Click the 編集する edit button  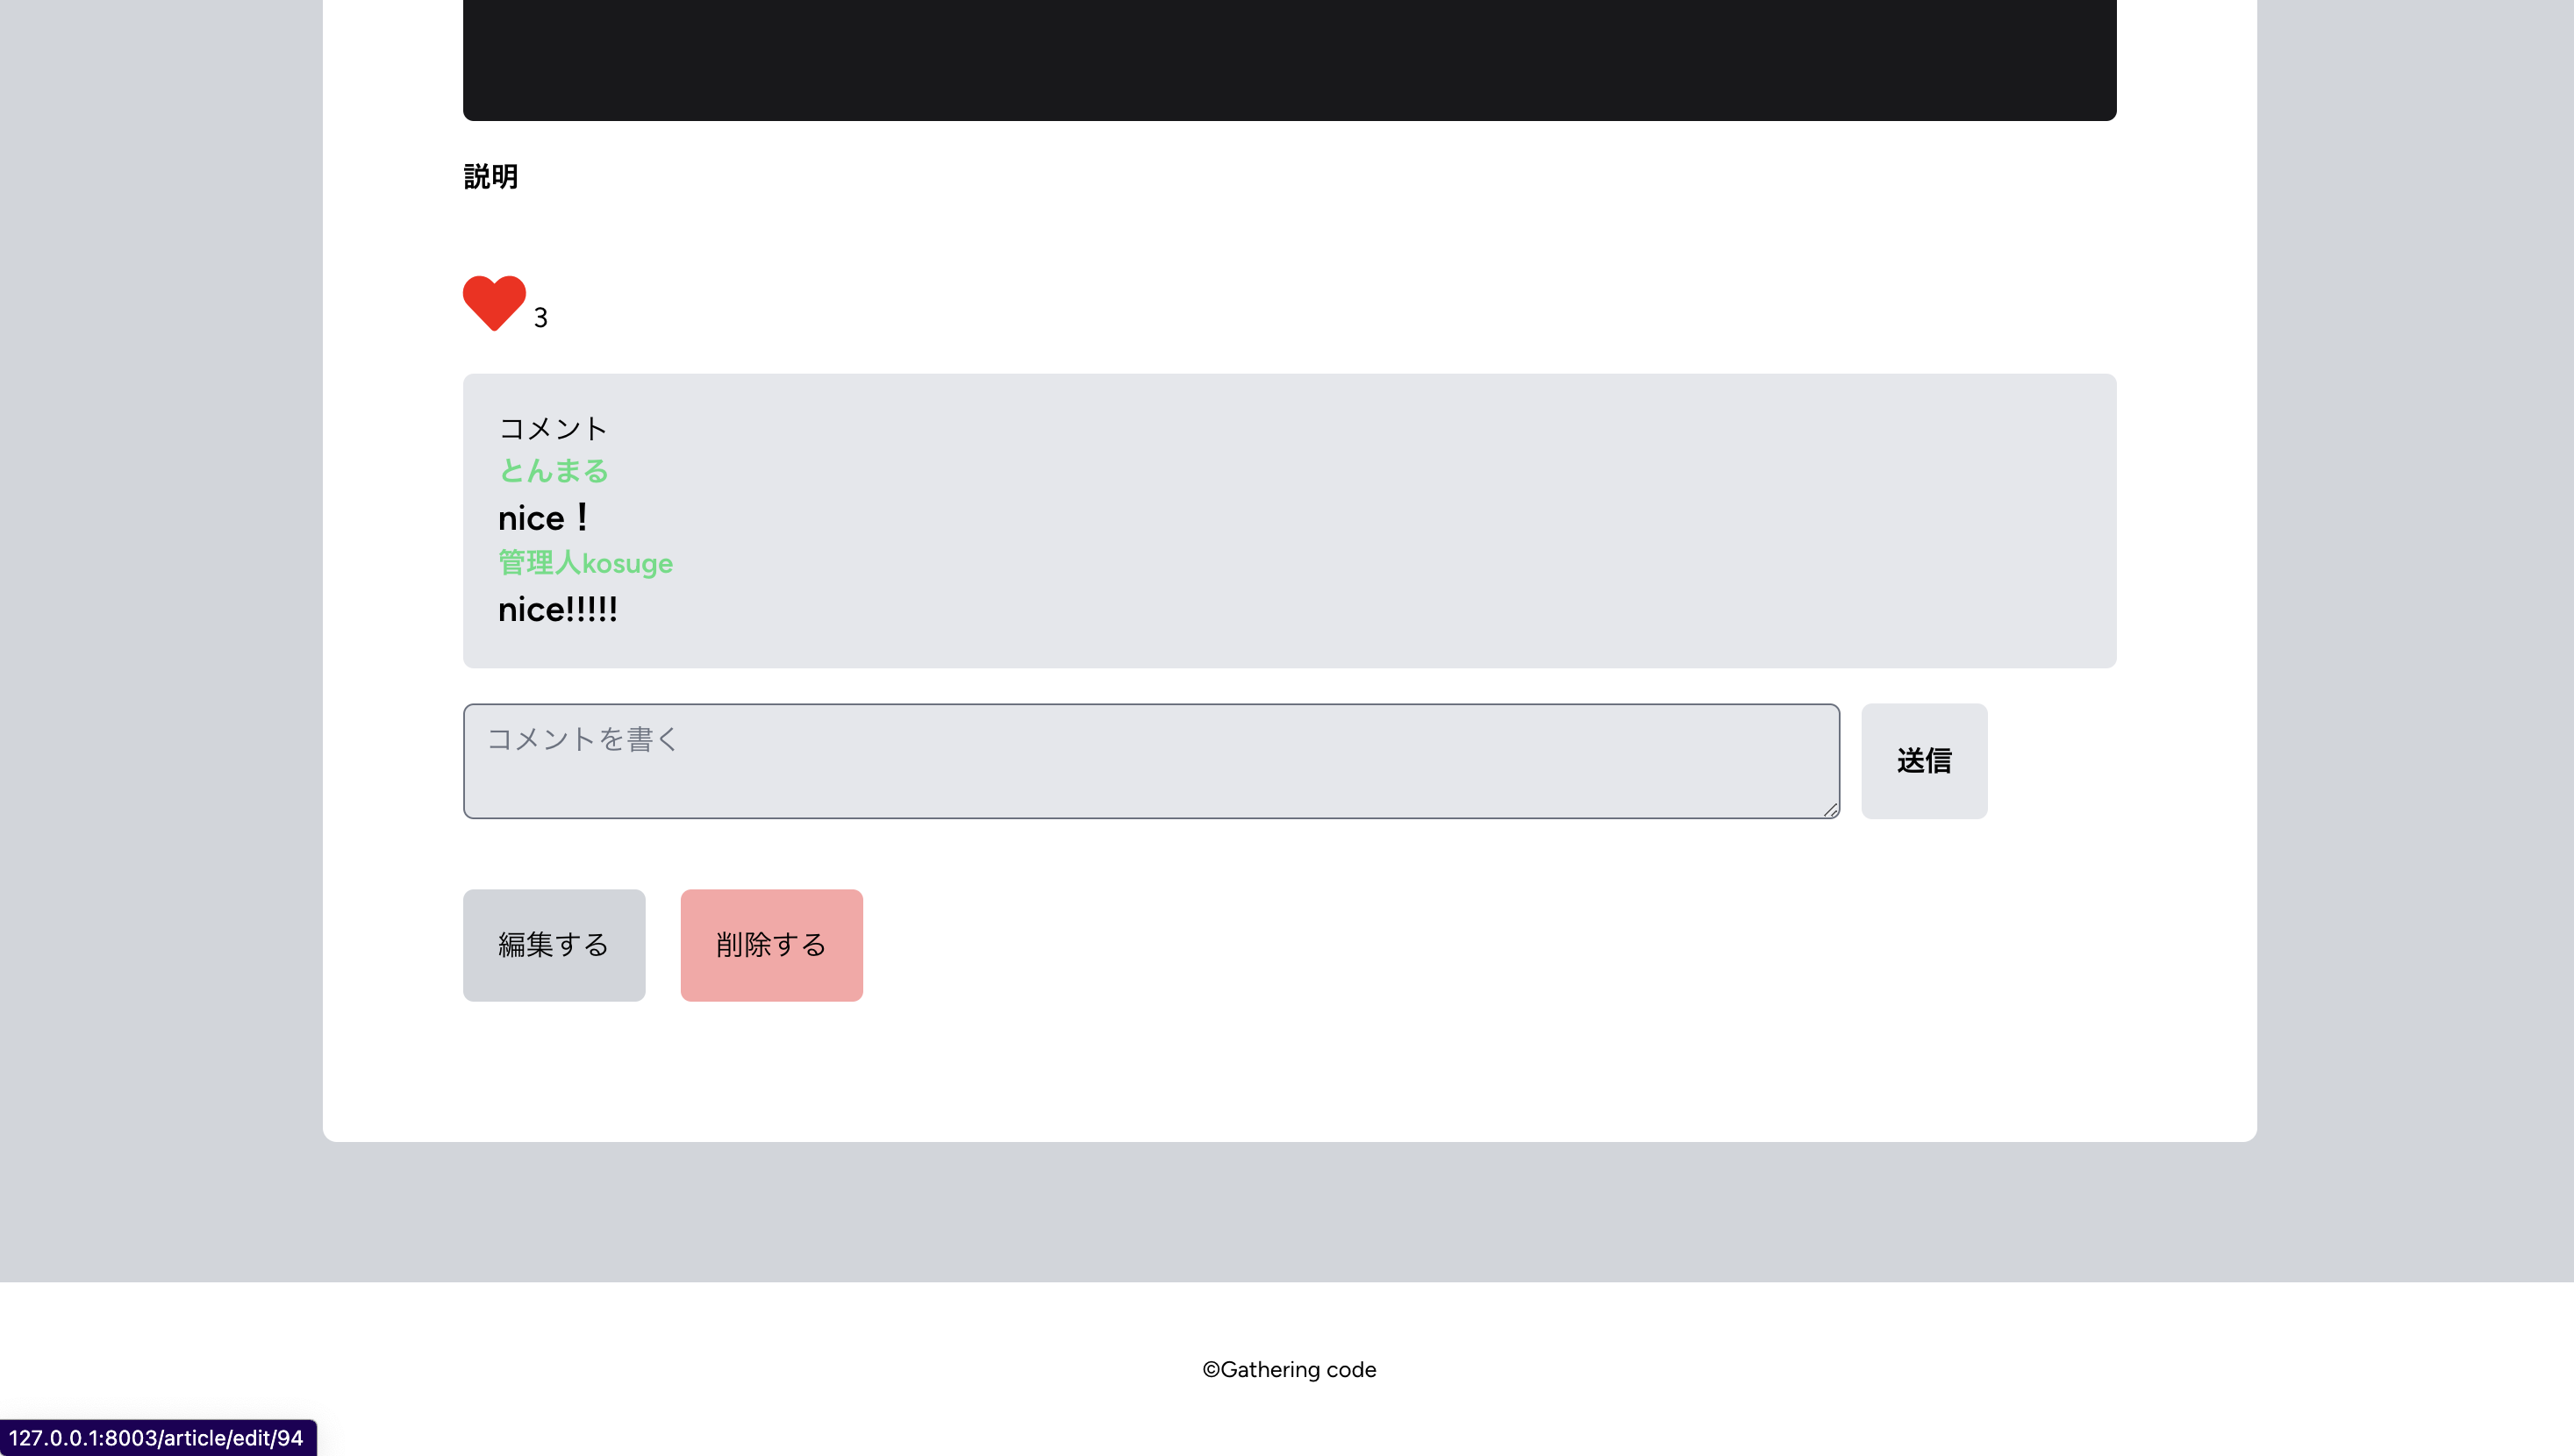click(x=554, y=945)
